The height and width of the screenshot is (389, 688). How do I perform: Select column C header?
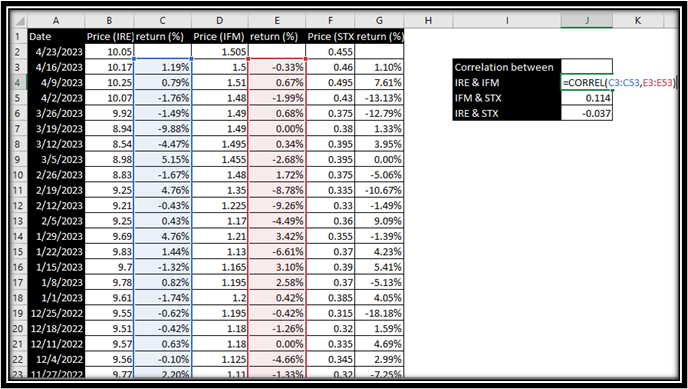click(162, 21)
